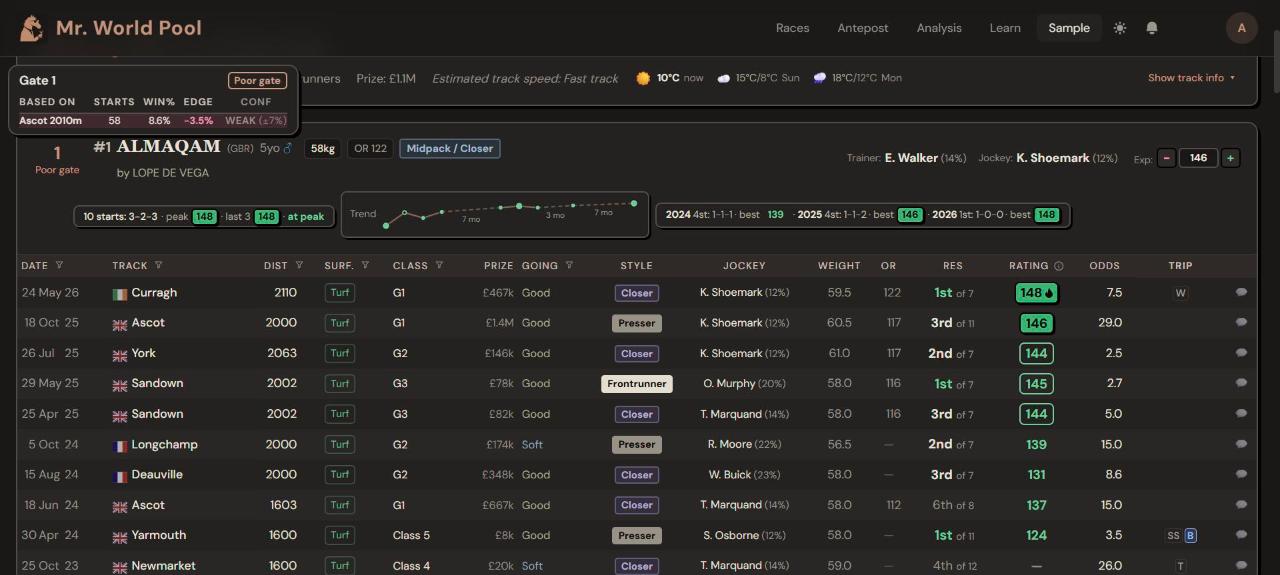Toggle the light/dark theme sun icon
Screen dimensions: 1280x575
1120,28
